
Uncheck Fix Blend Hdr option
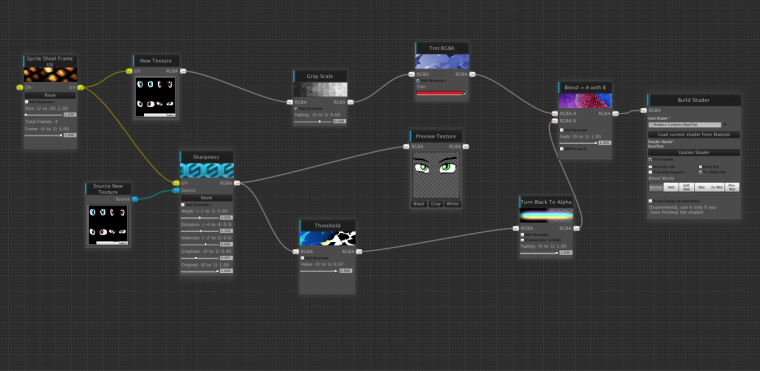click(701, 172)
